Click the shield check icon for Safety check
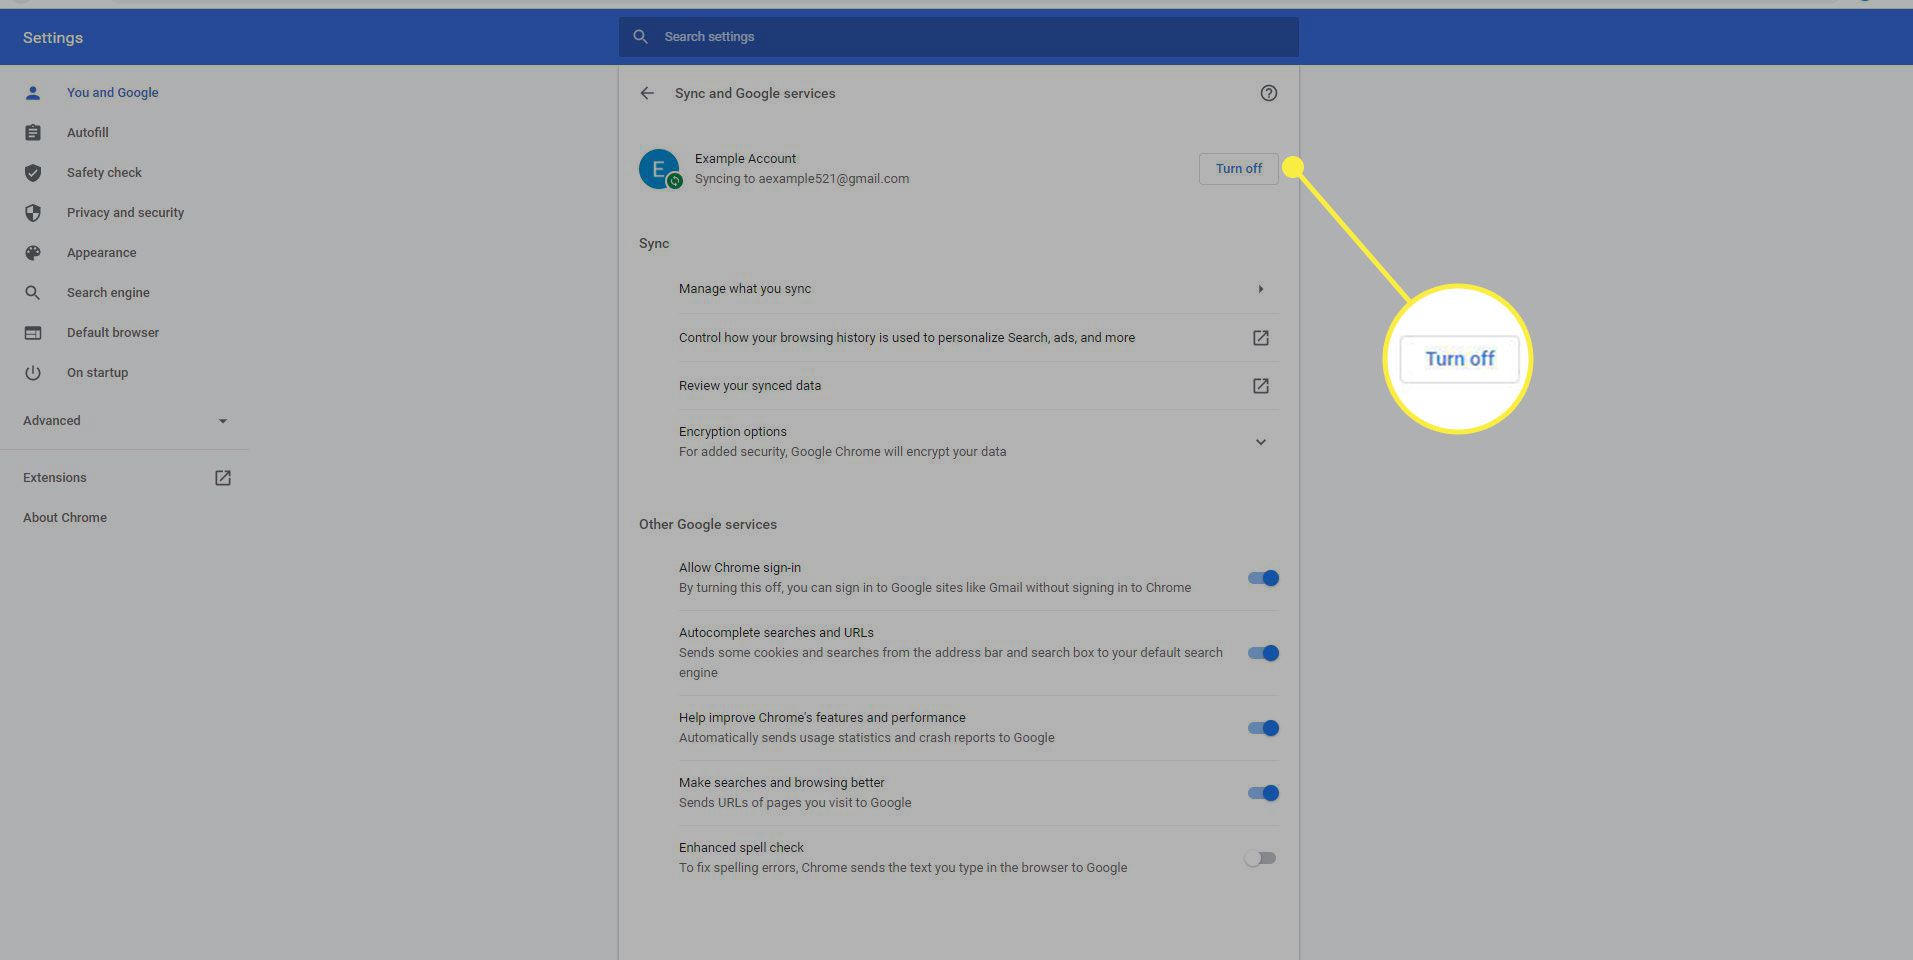The image size is (1913, 960). (x=33, y=173)
